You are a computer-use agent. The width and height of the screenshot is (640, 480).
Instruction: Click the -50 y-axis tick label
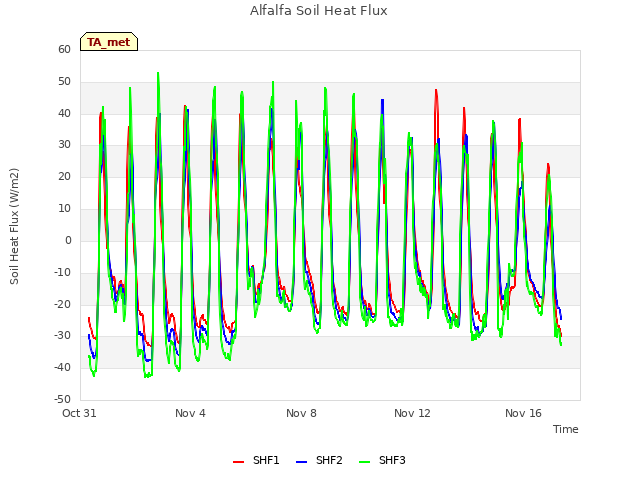[62, 399]
